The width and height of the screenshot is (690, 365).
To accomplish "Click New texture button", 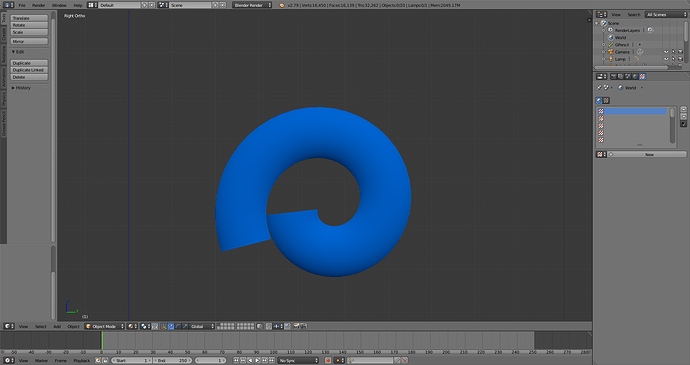I will pos(648,155).
